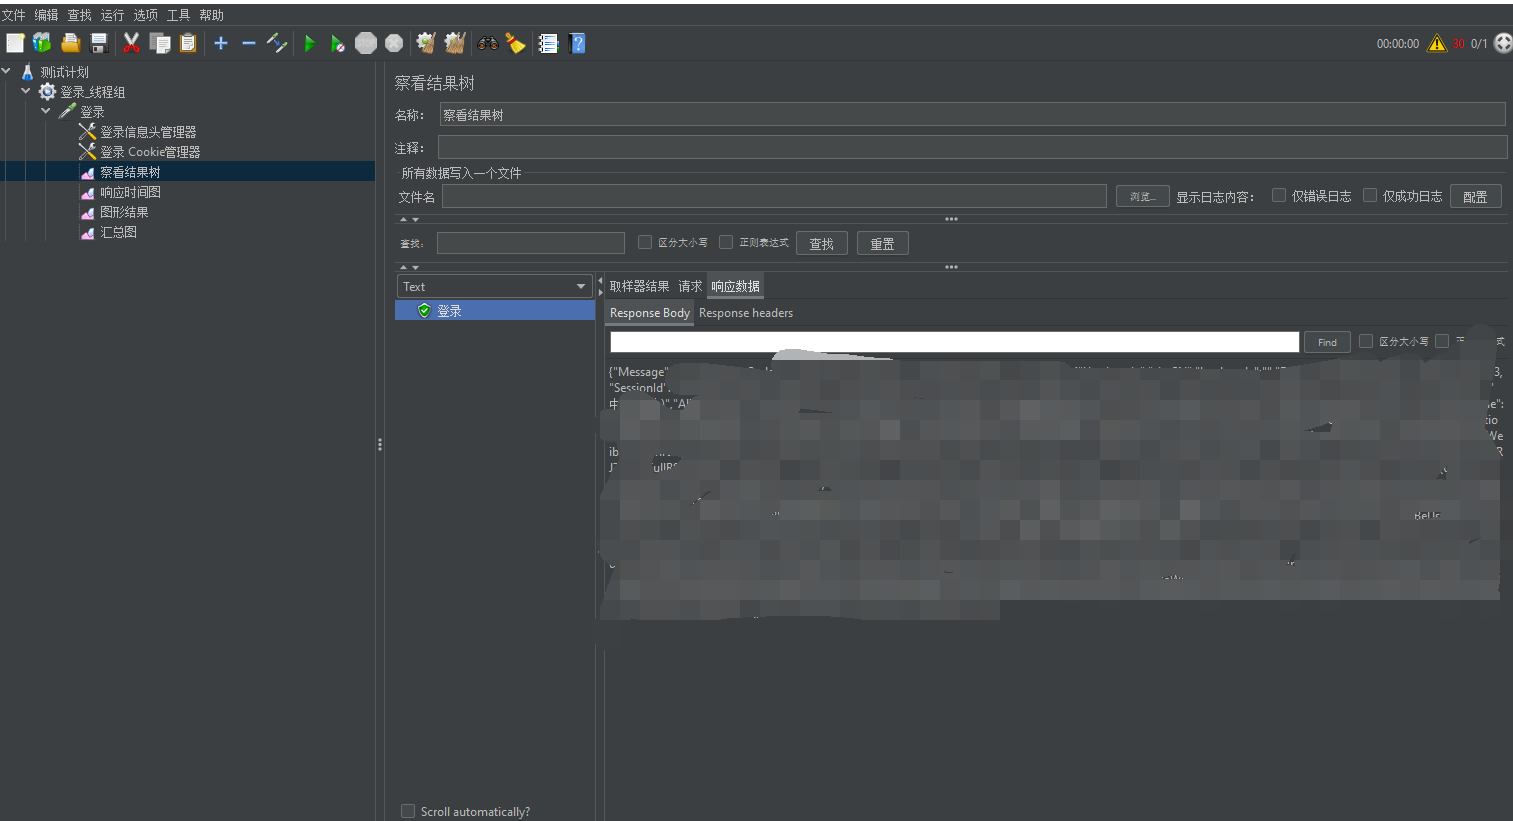
Task: Toggle 仅错误日志 checkbox
Action: 1279,195
